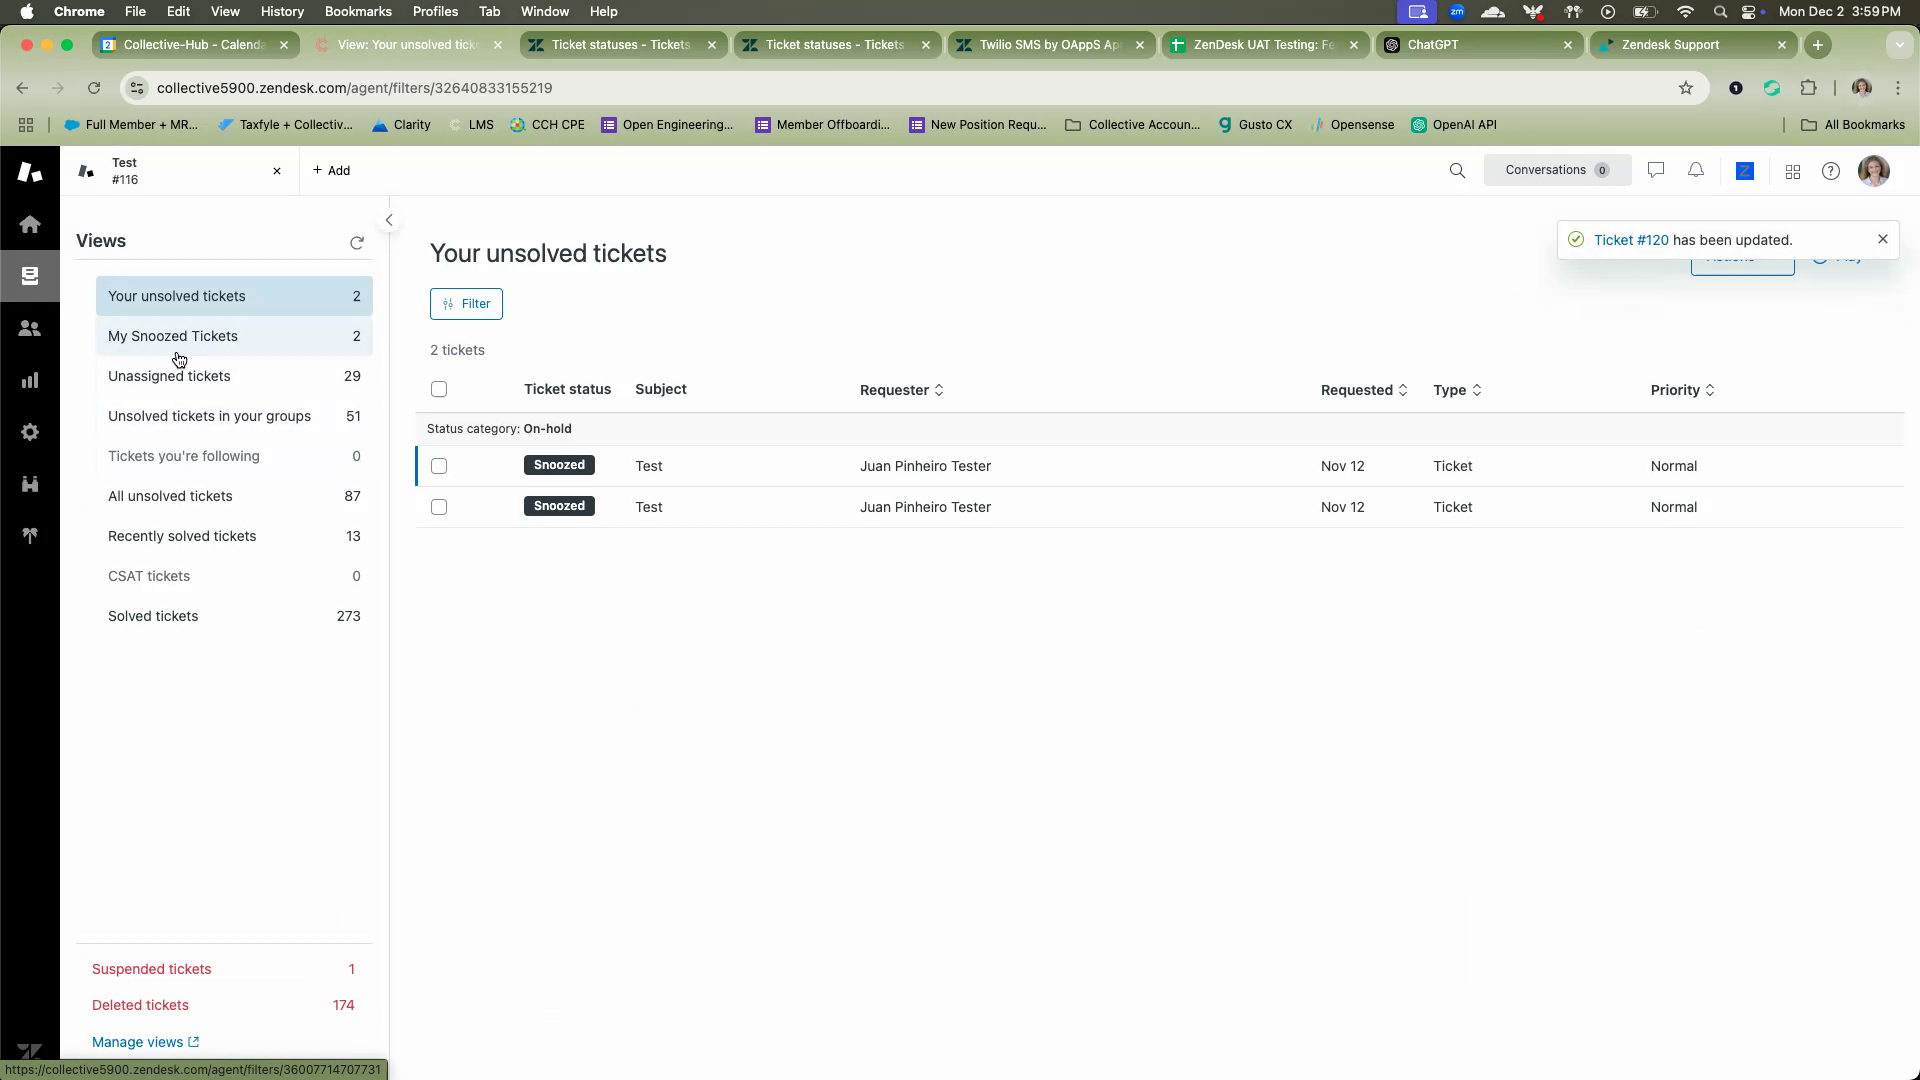Viewport: 1920px width, 1080px height.
Task: Open the Bookmarks menu in menu bar
Action: click(357, 11)
